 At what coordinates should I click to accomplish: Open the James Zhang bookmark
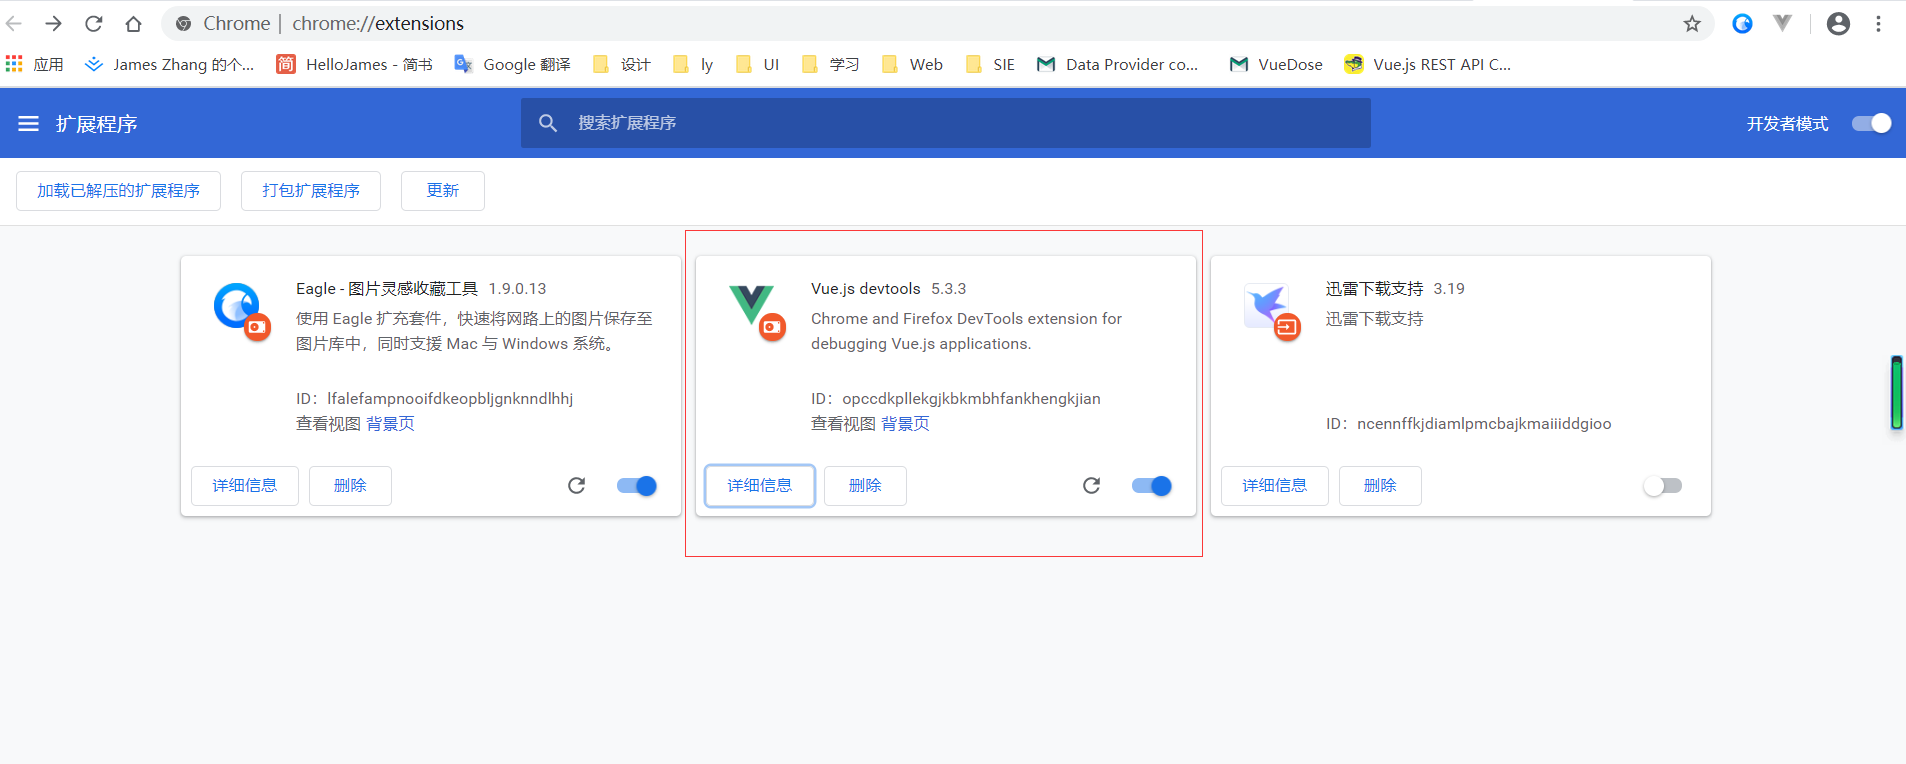(x=169, y=64)
